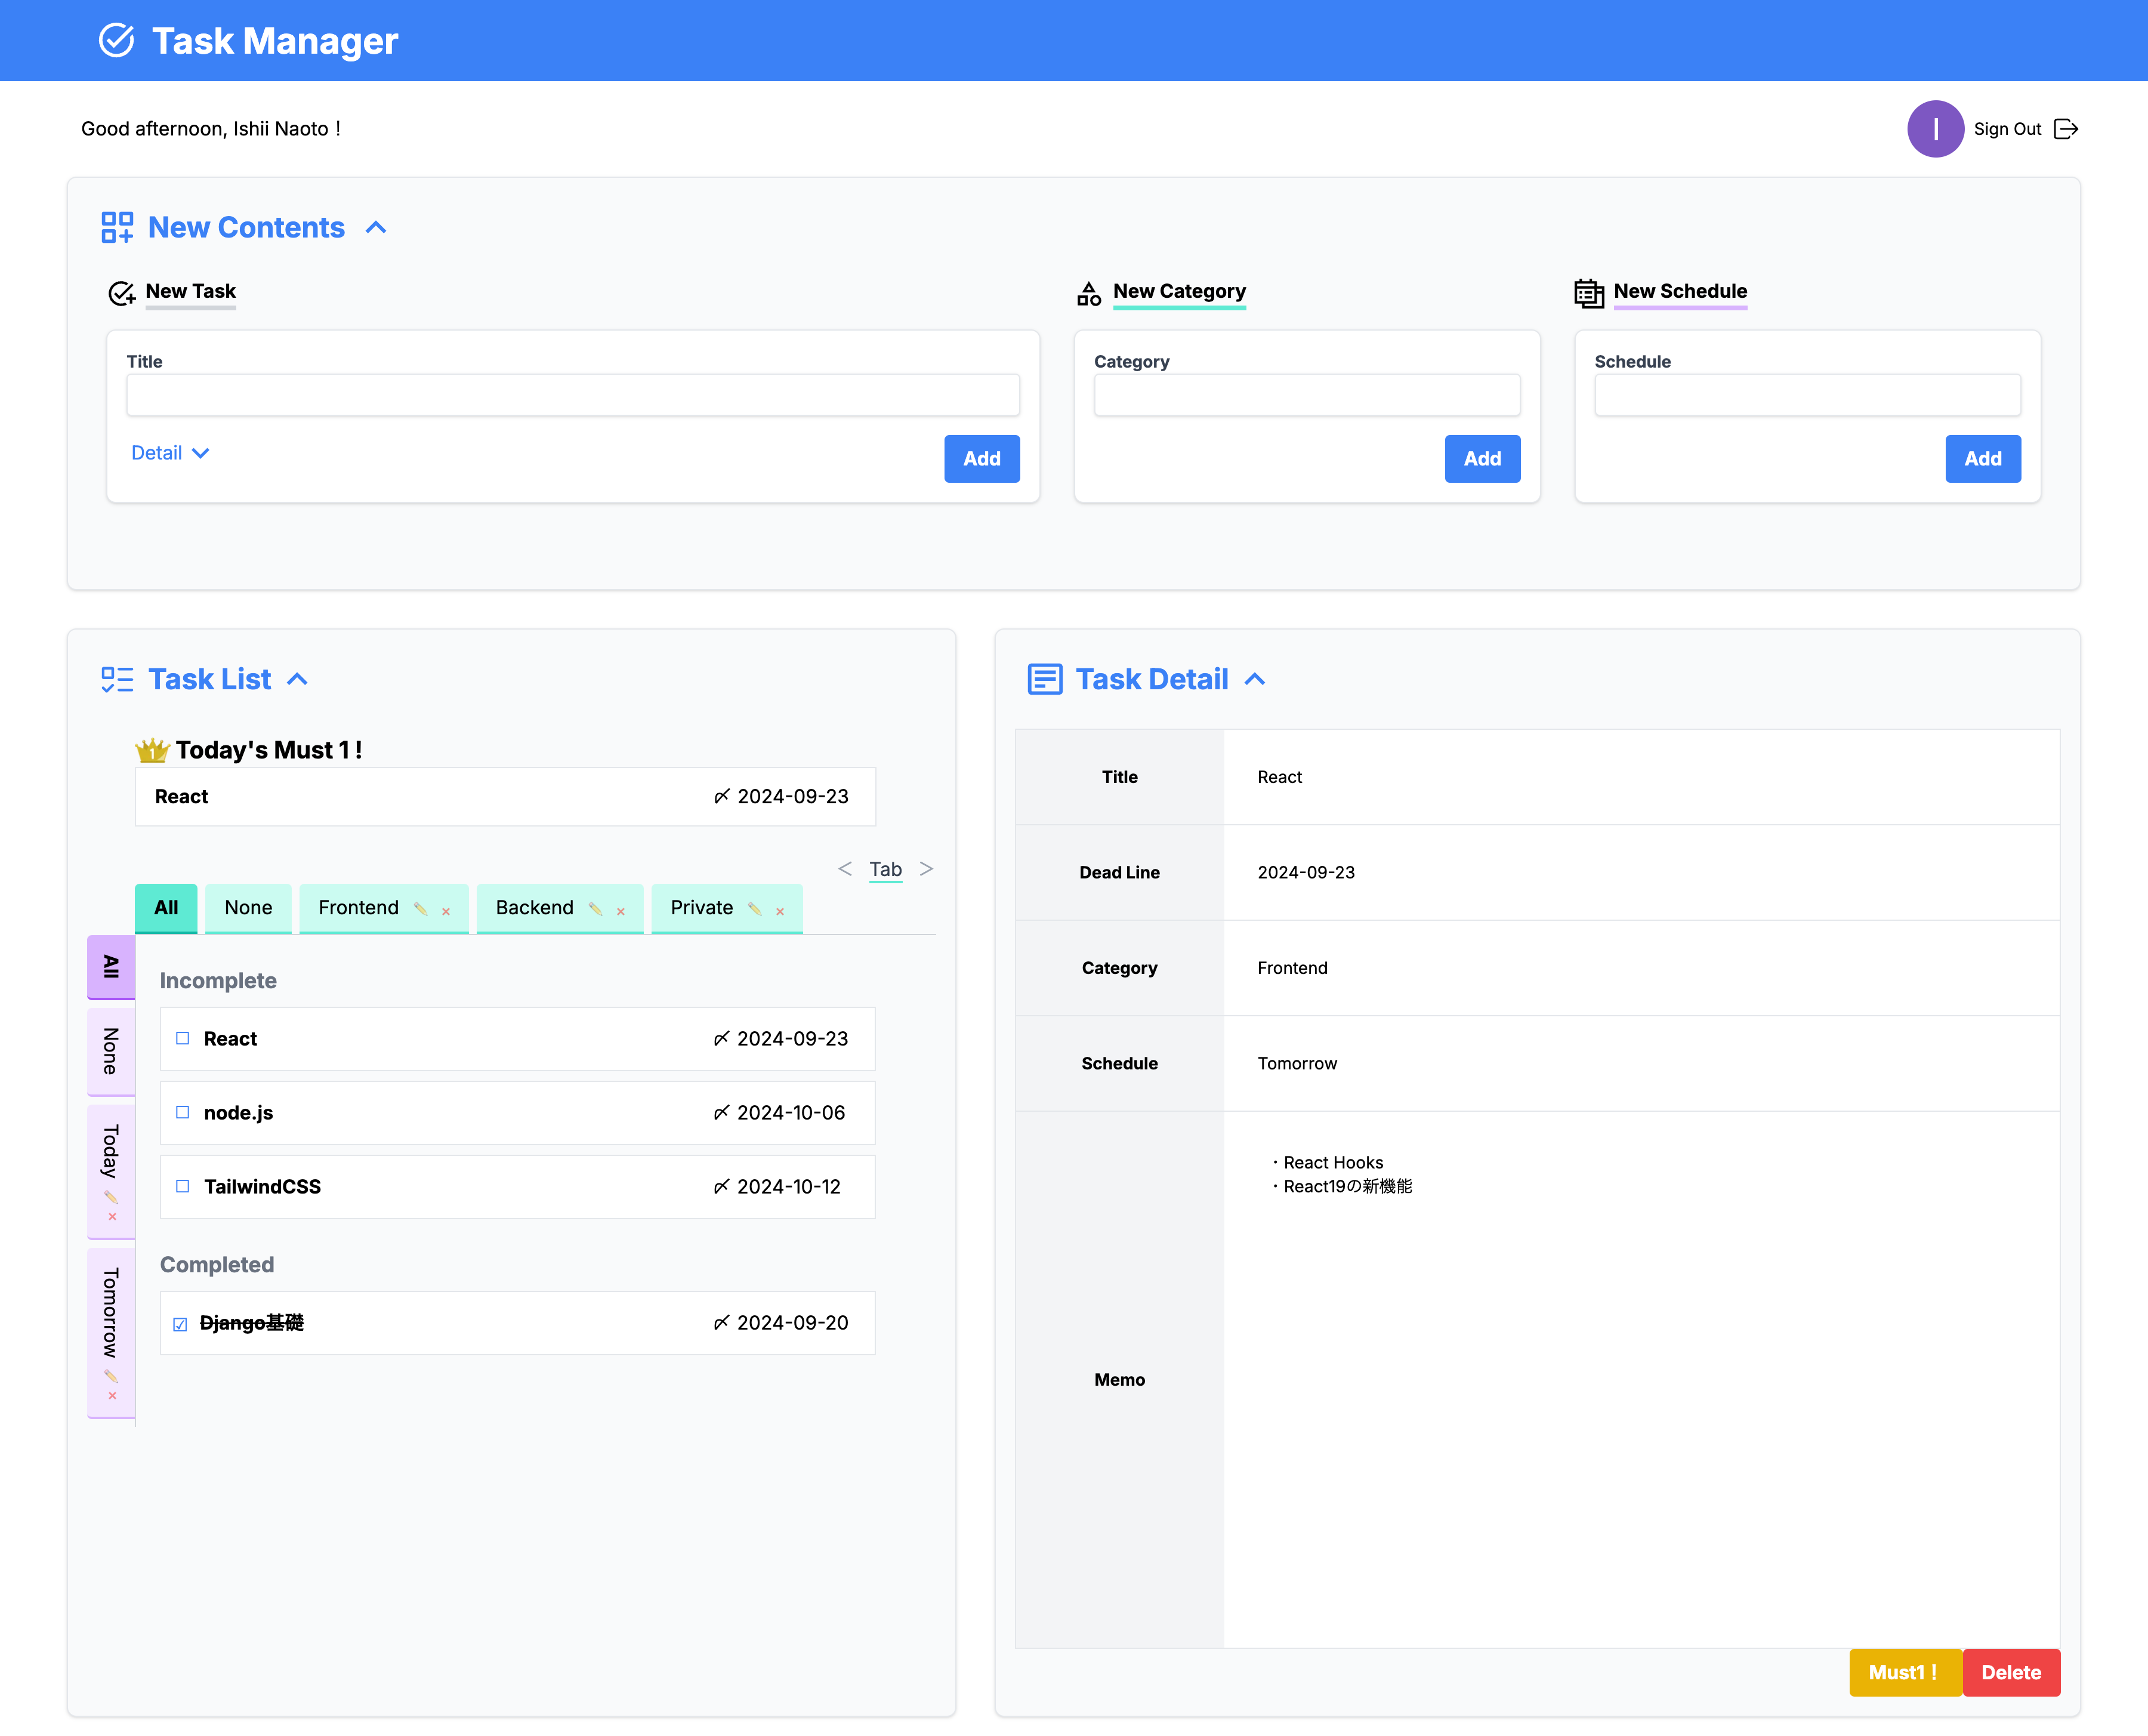2148x1736 pixels.
Task: Click the pencil edit icon on Frontend tab
Action: [421, 909]
